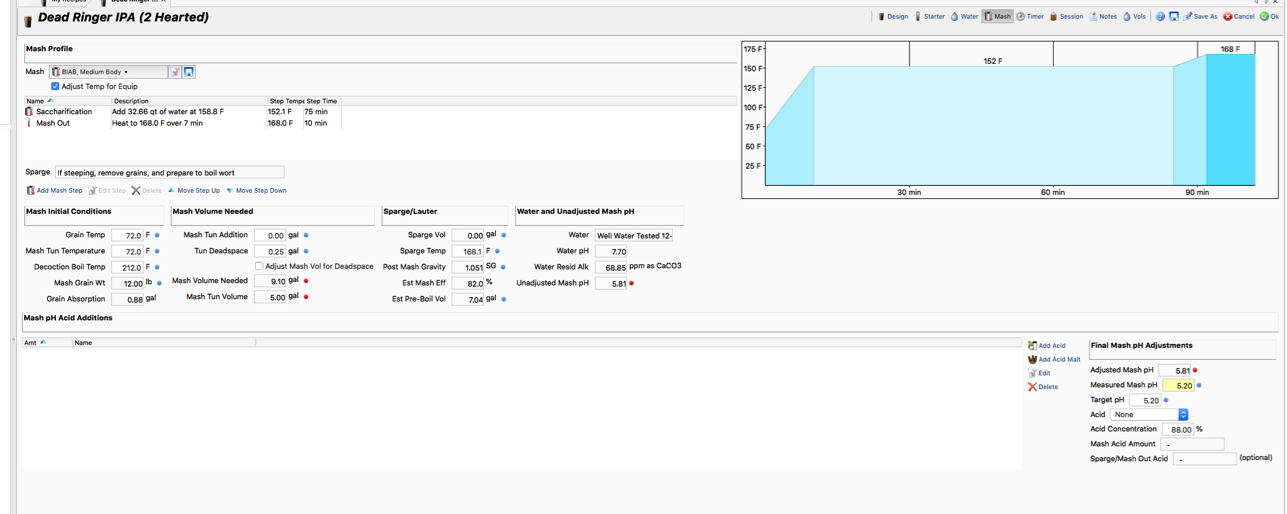Click Save As button

pyautogui.click(x=1201, y=16)
